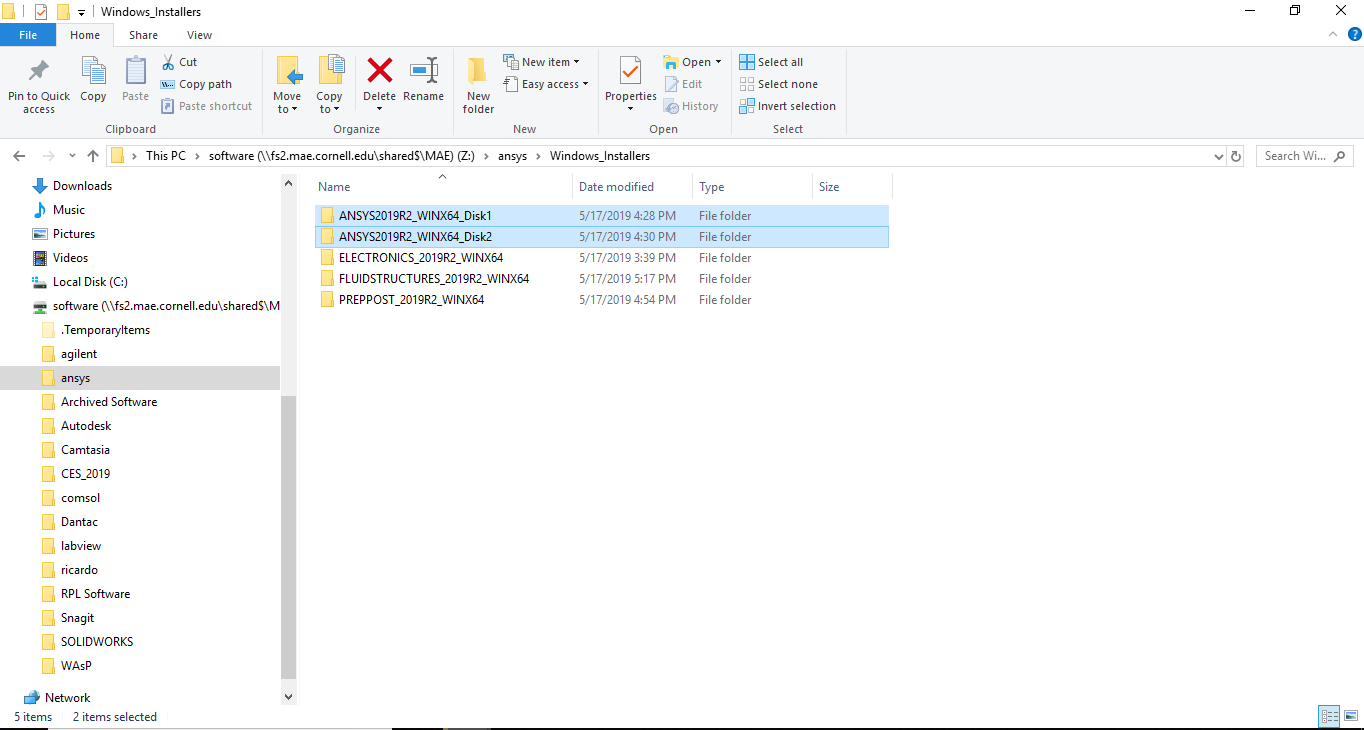The height and width of the screenshot is (730, 1364).
Task: Click the Properties quick access toolbar icon
Action: click(41, 12)
